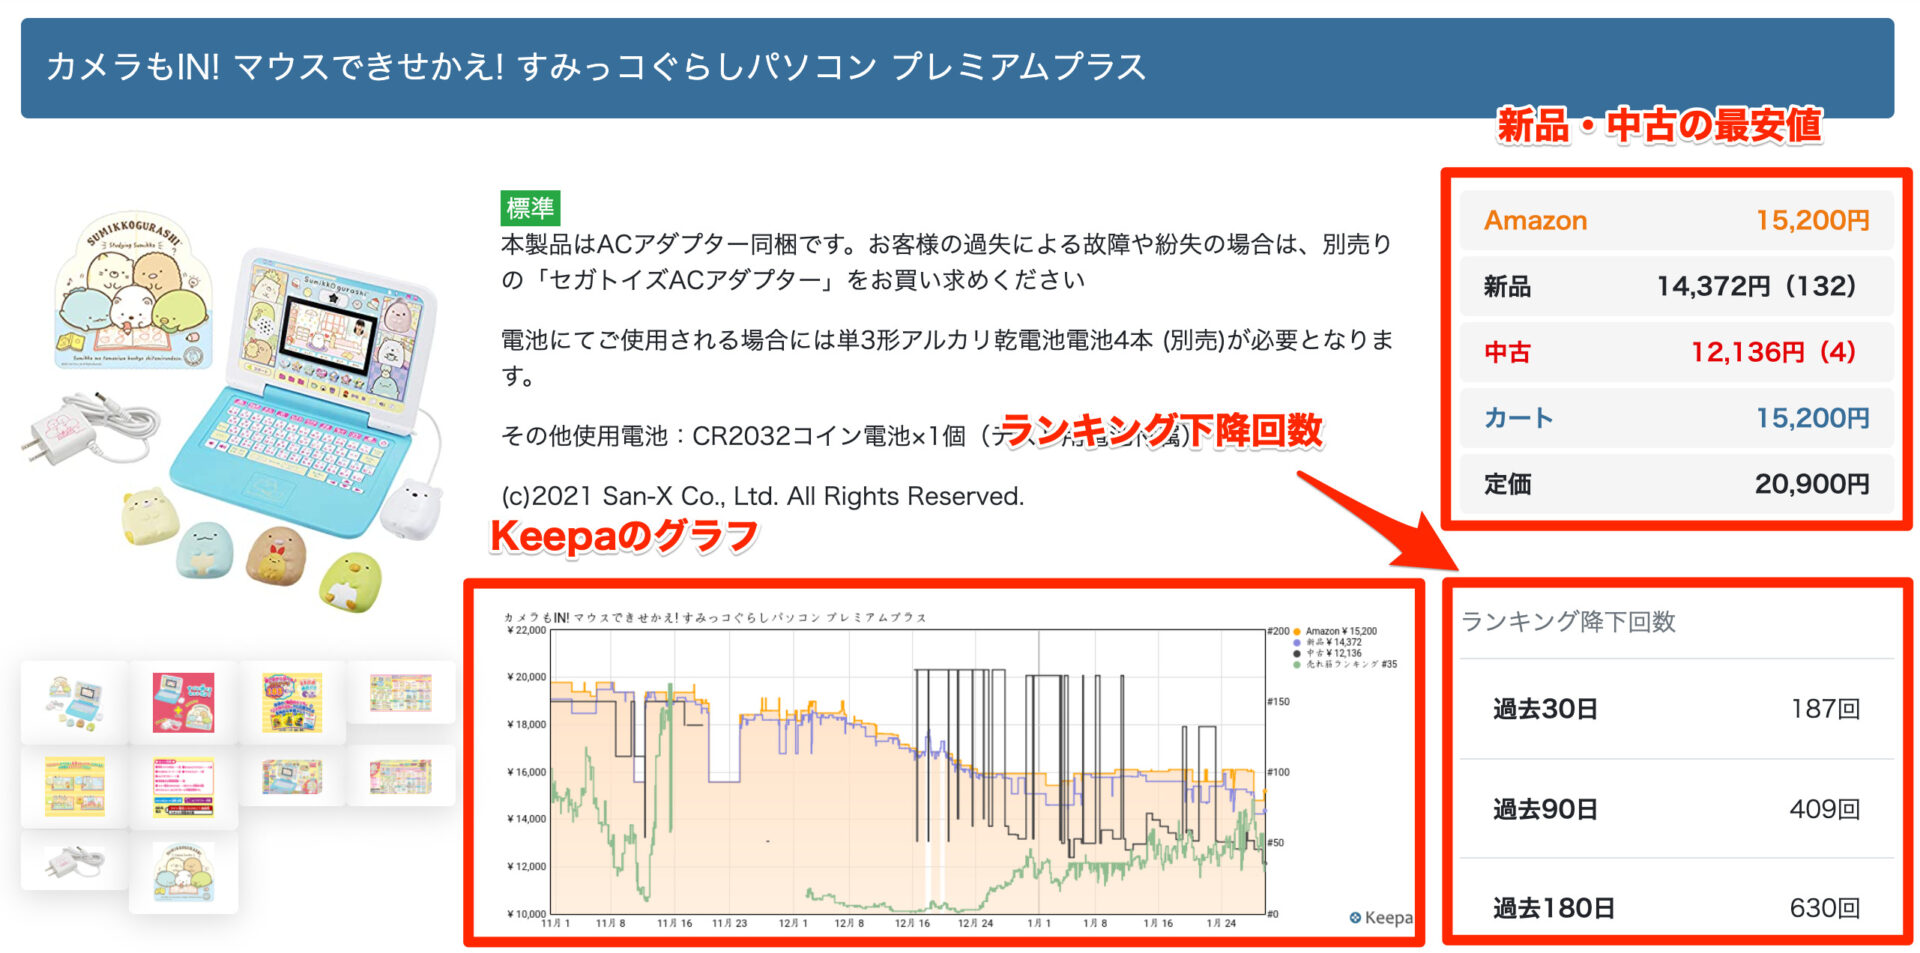This screenshot has width=1920, height=953.
Task: Click the Keepa price history graph area
Action: 908,771
